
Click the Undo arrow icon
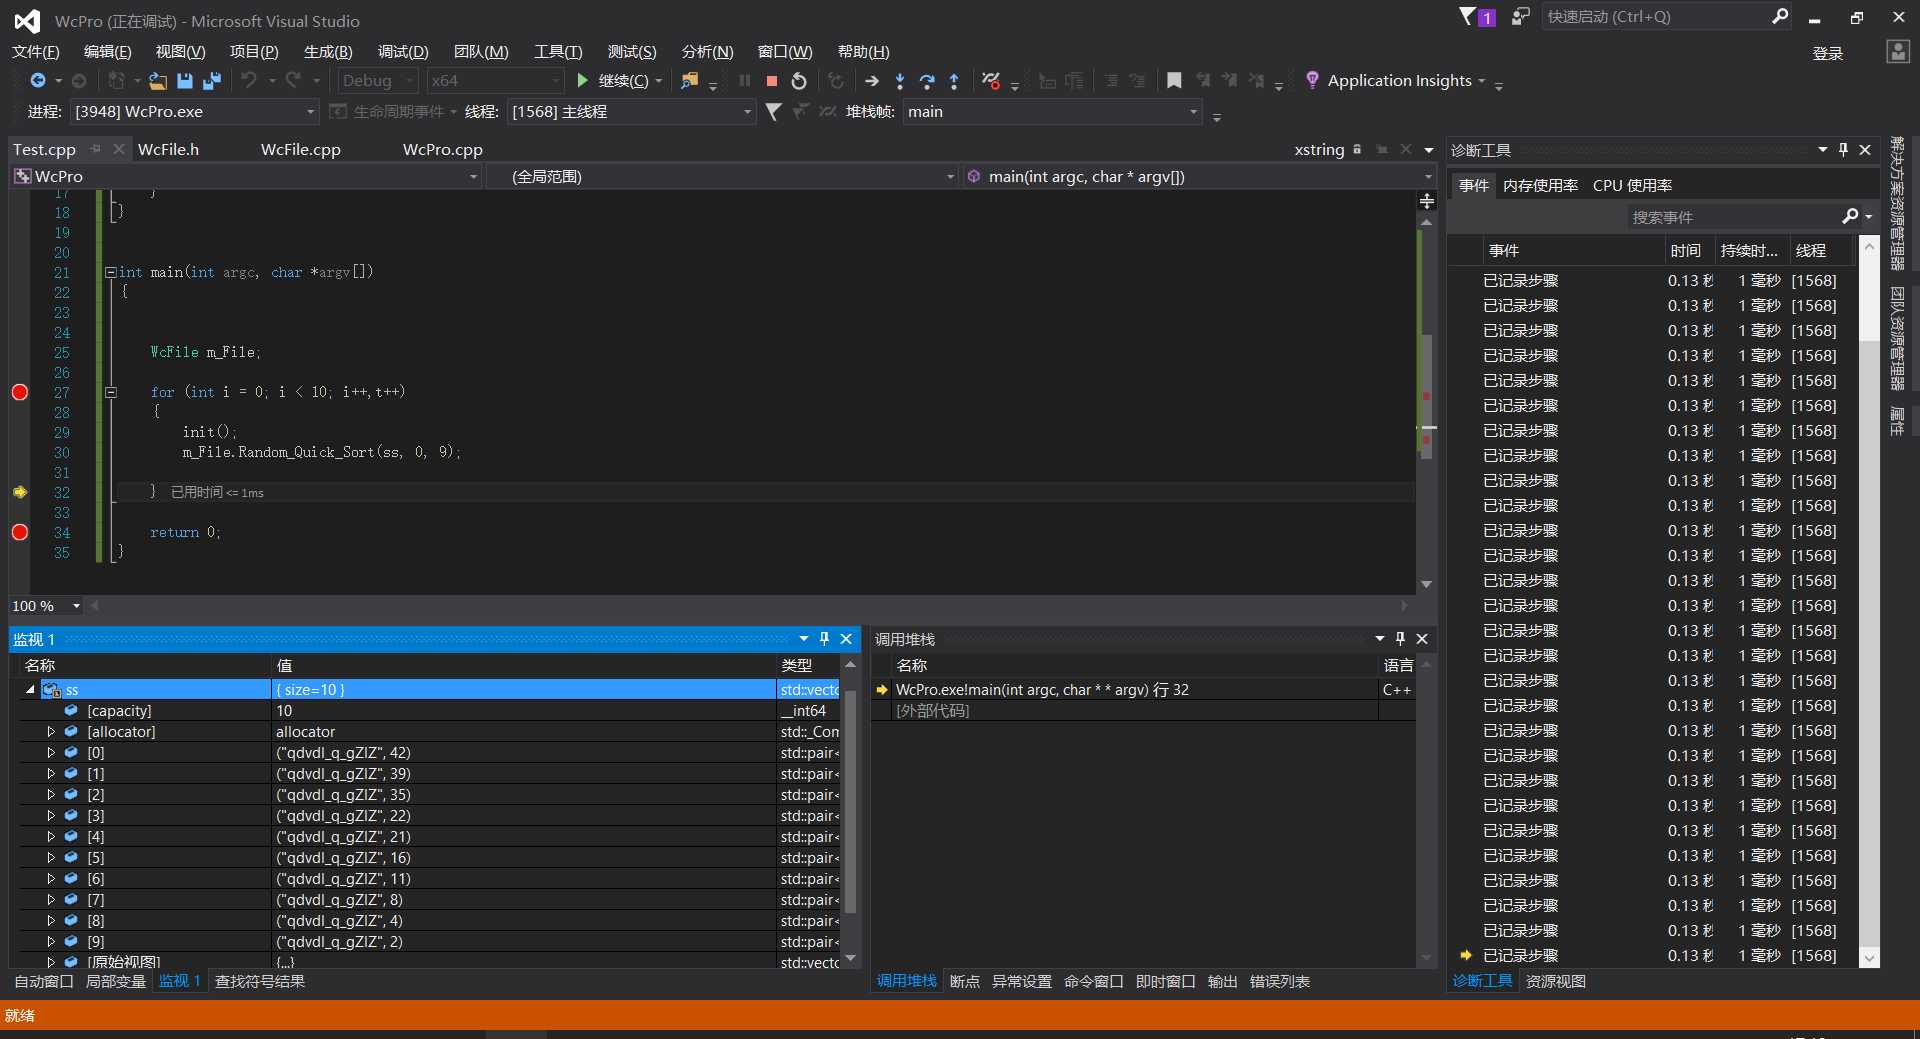click(249, 81)
